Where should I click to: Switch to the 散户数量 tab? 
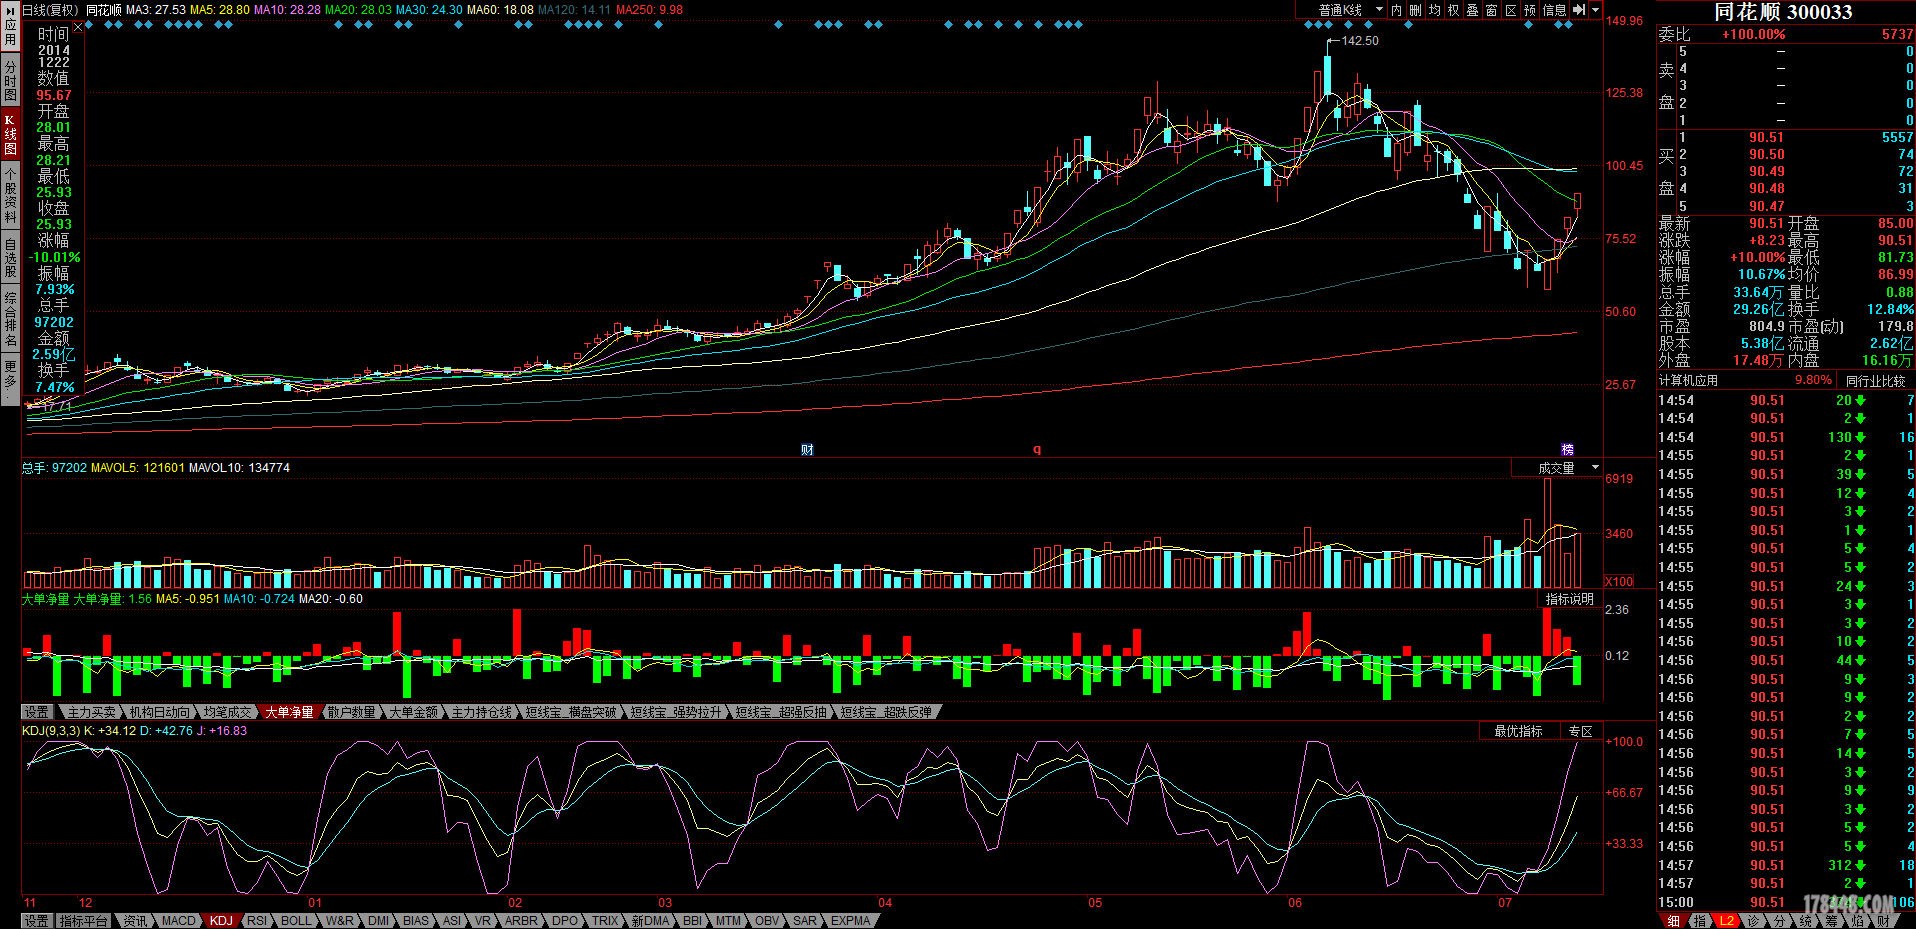coord(351,712)
